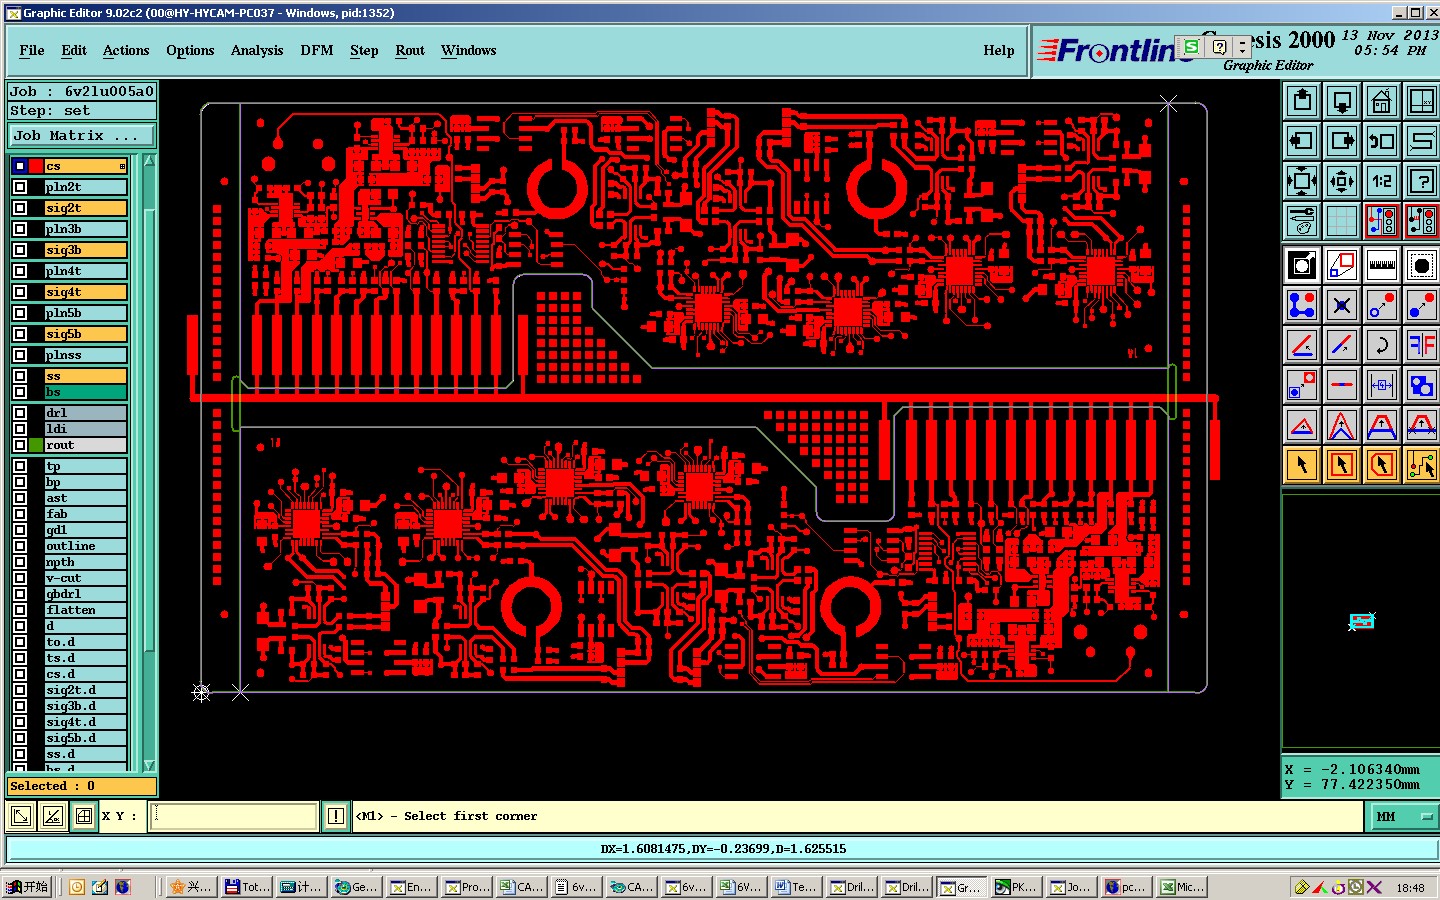
Task: Select the plain arrow pointer tool
Action: click(1302, 465)
